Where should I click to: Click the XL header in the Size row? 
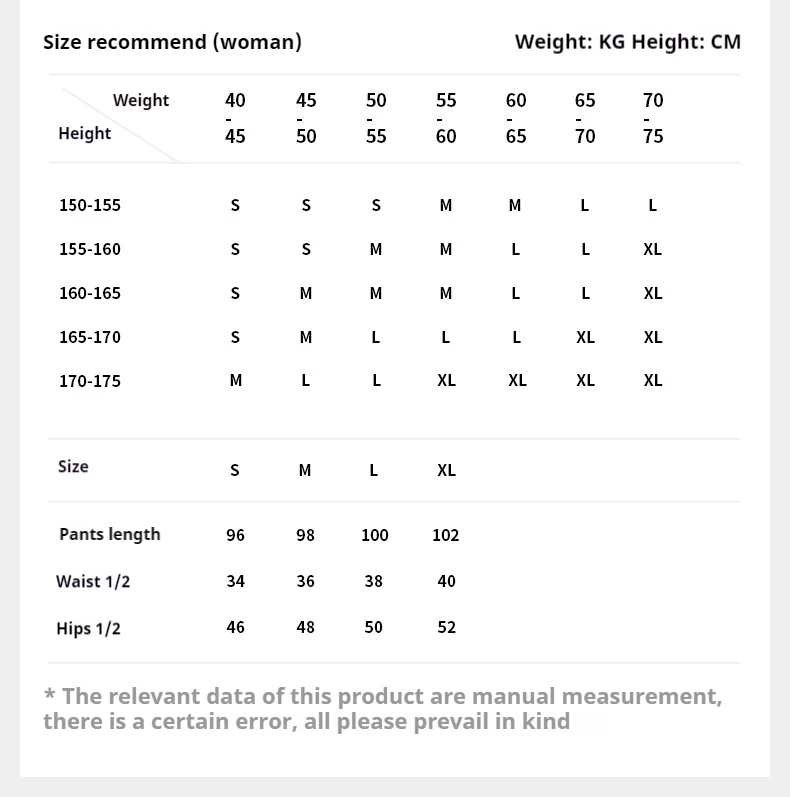coord(446,470)
